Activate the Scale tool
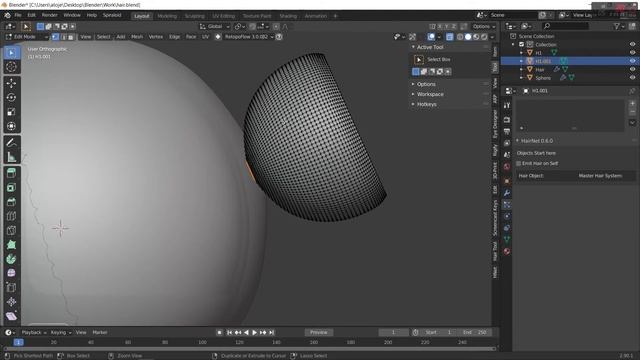 [x=11, y=111]
